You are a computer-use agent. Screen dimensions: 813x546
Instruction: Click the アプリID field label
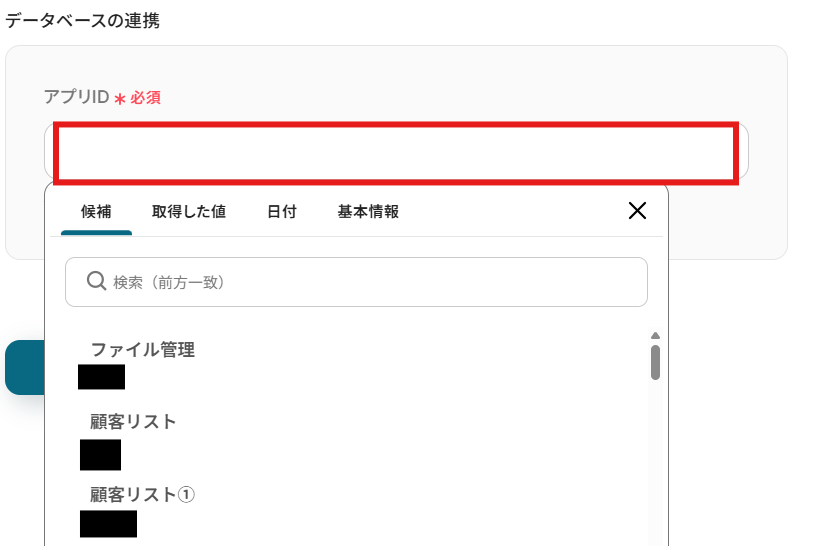tap(76, 97)
